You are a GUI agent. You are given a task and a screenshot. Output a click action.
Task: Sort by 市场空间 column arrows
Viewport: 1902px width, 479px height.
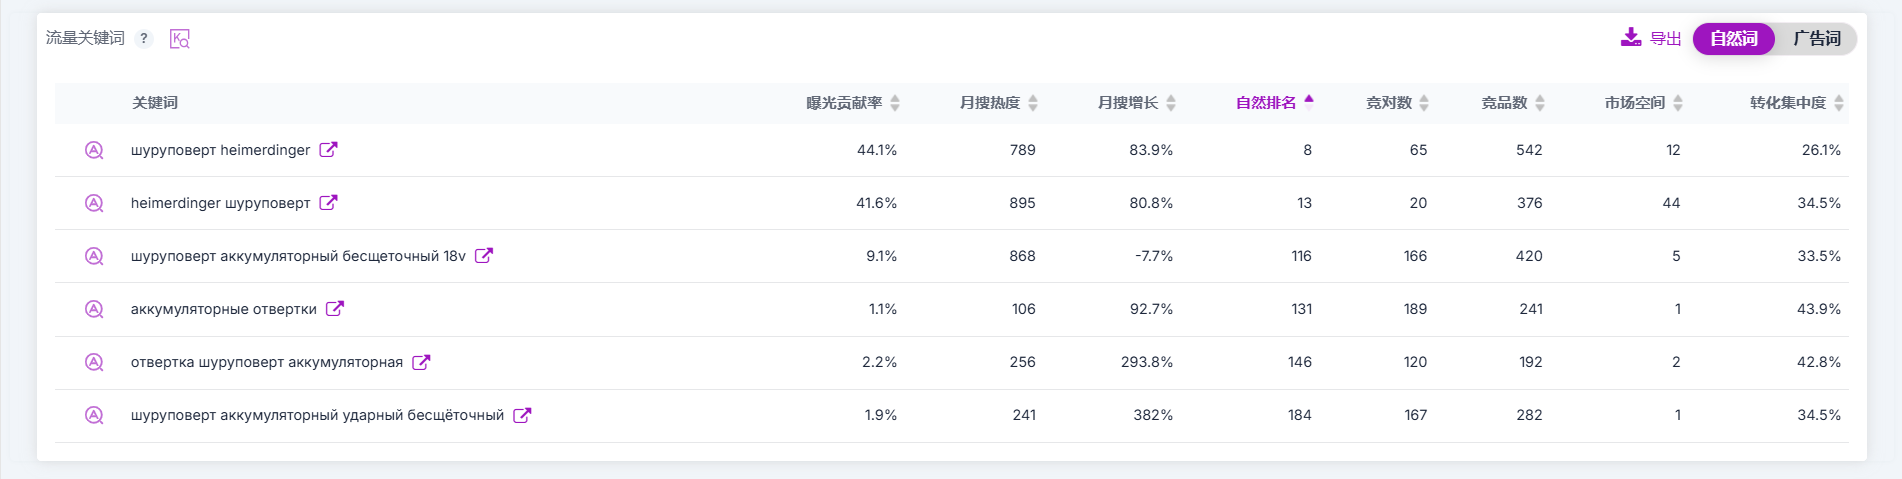point(1678,103)
